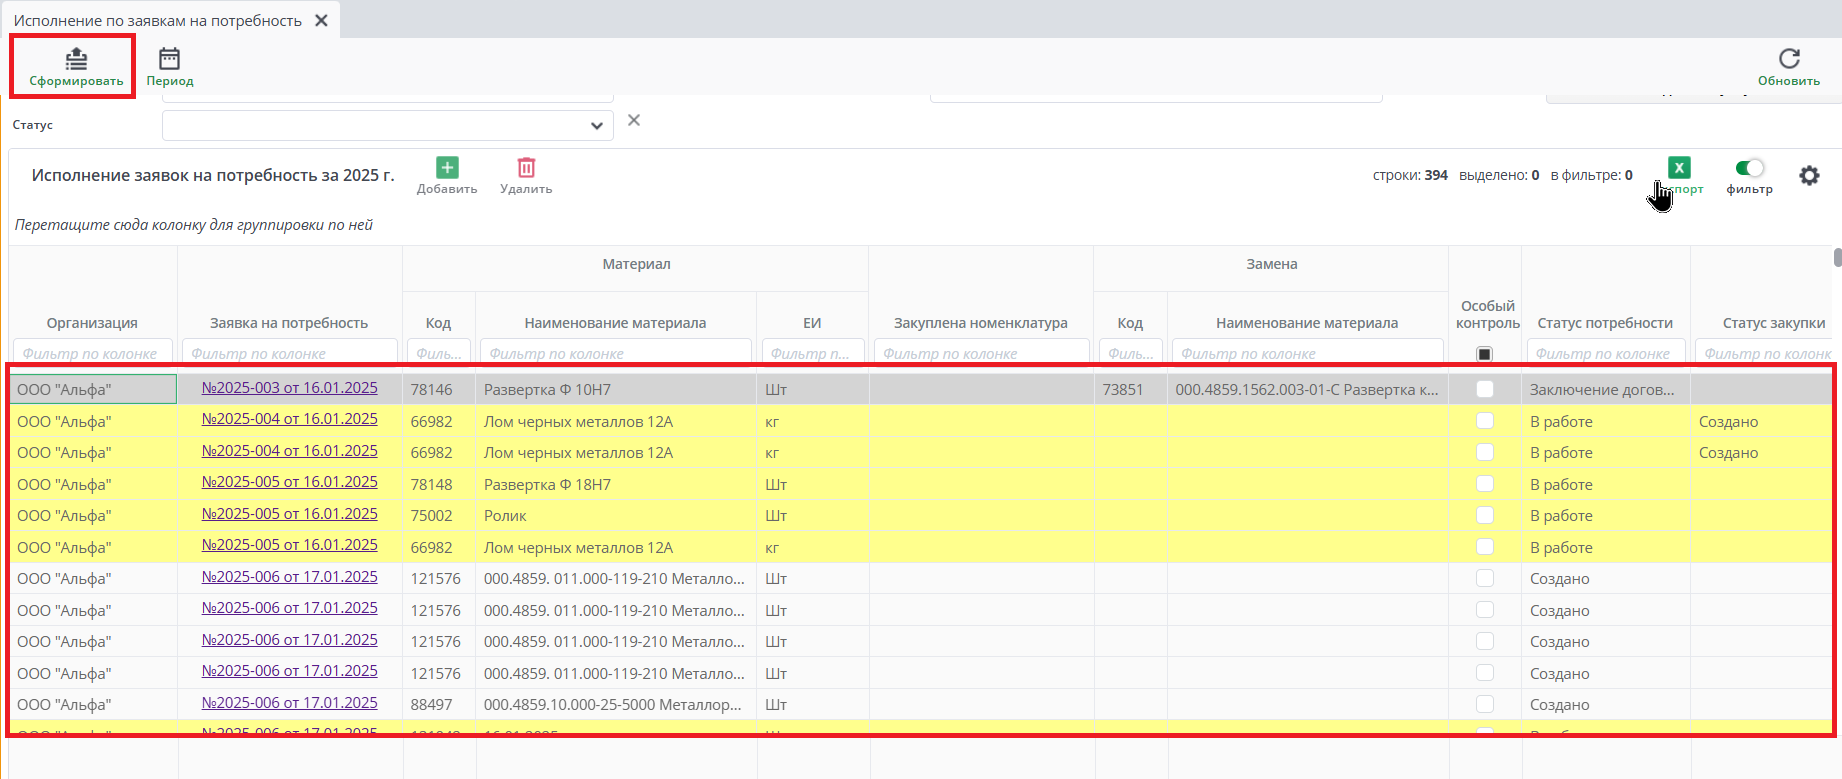The height and width of the screenshot is (779, 1842).
Task: Click the red Удалить trash icon
Action: coord(526,168)
